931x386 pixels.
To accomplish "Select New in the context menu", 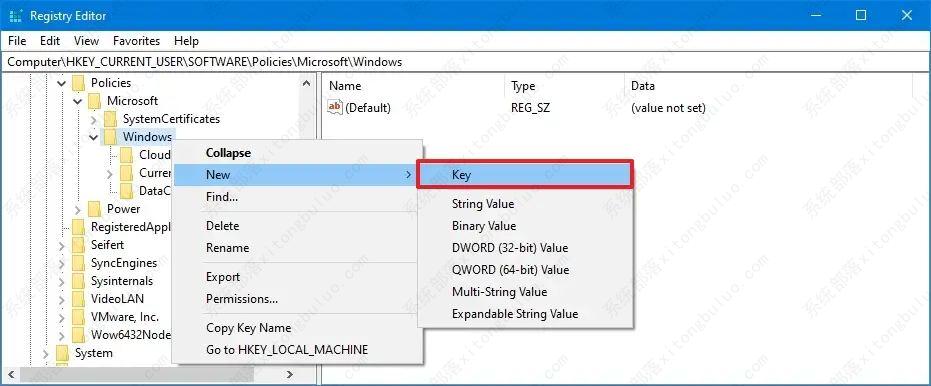I will pos(297,175).
